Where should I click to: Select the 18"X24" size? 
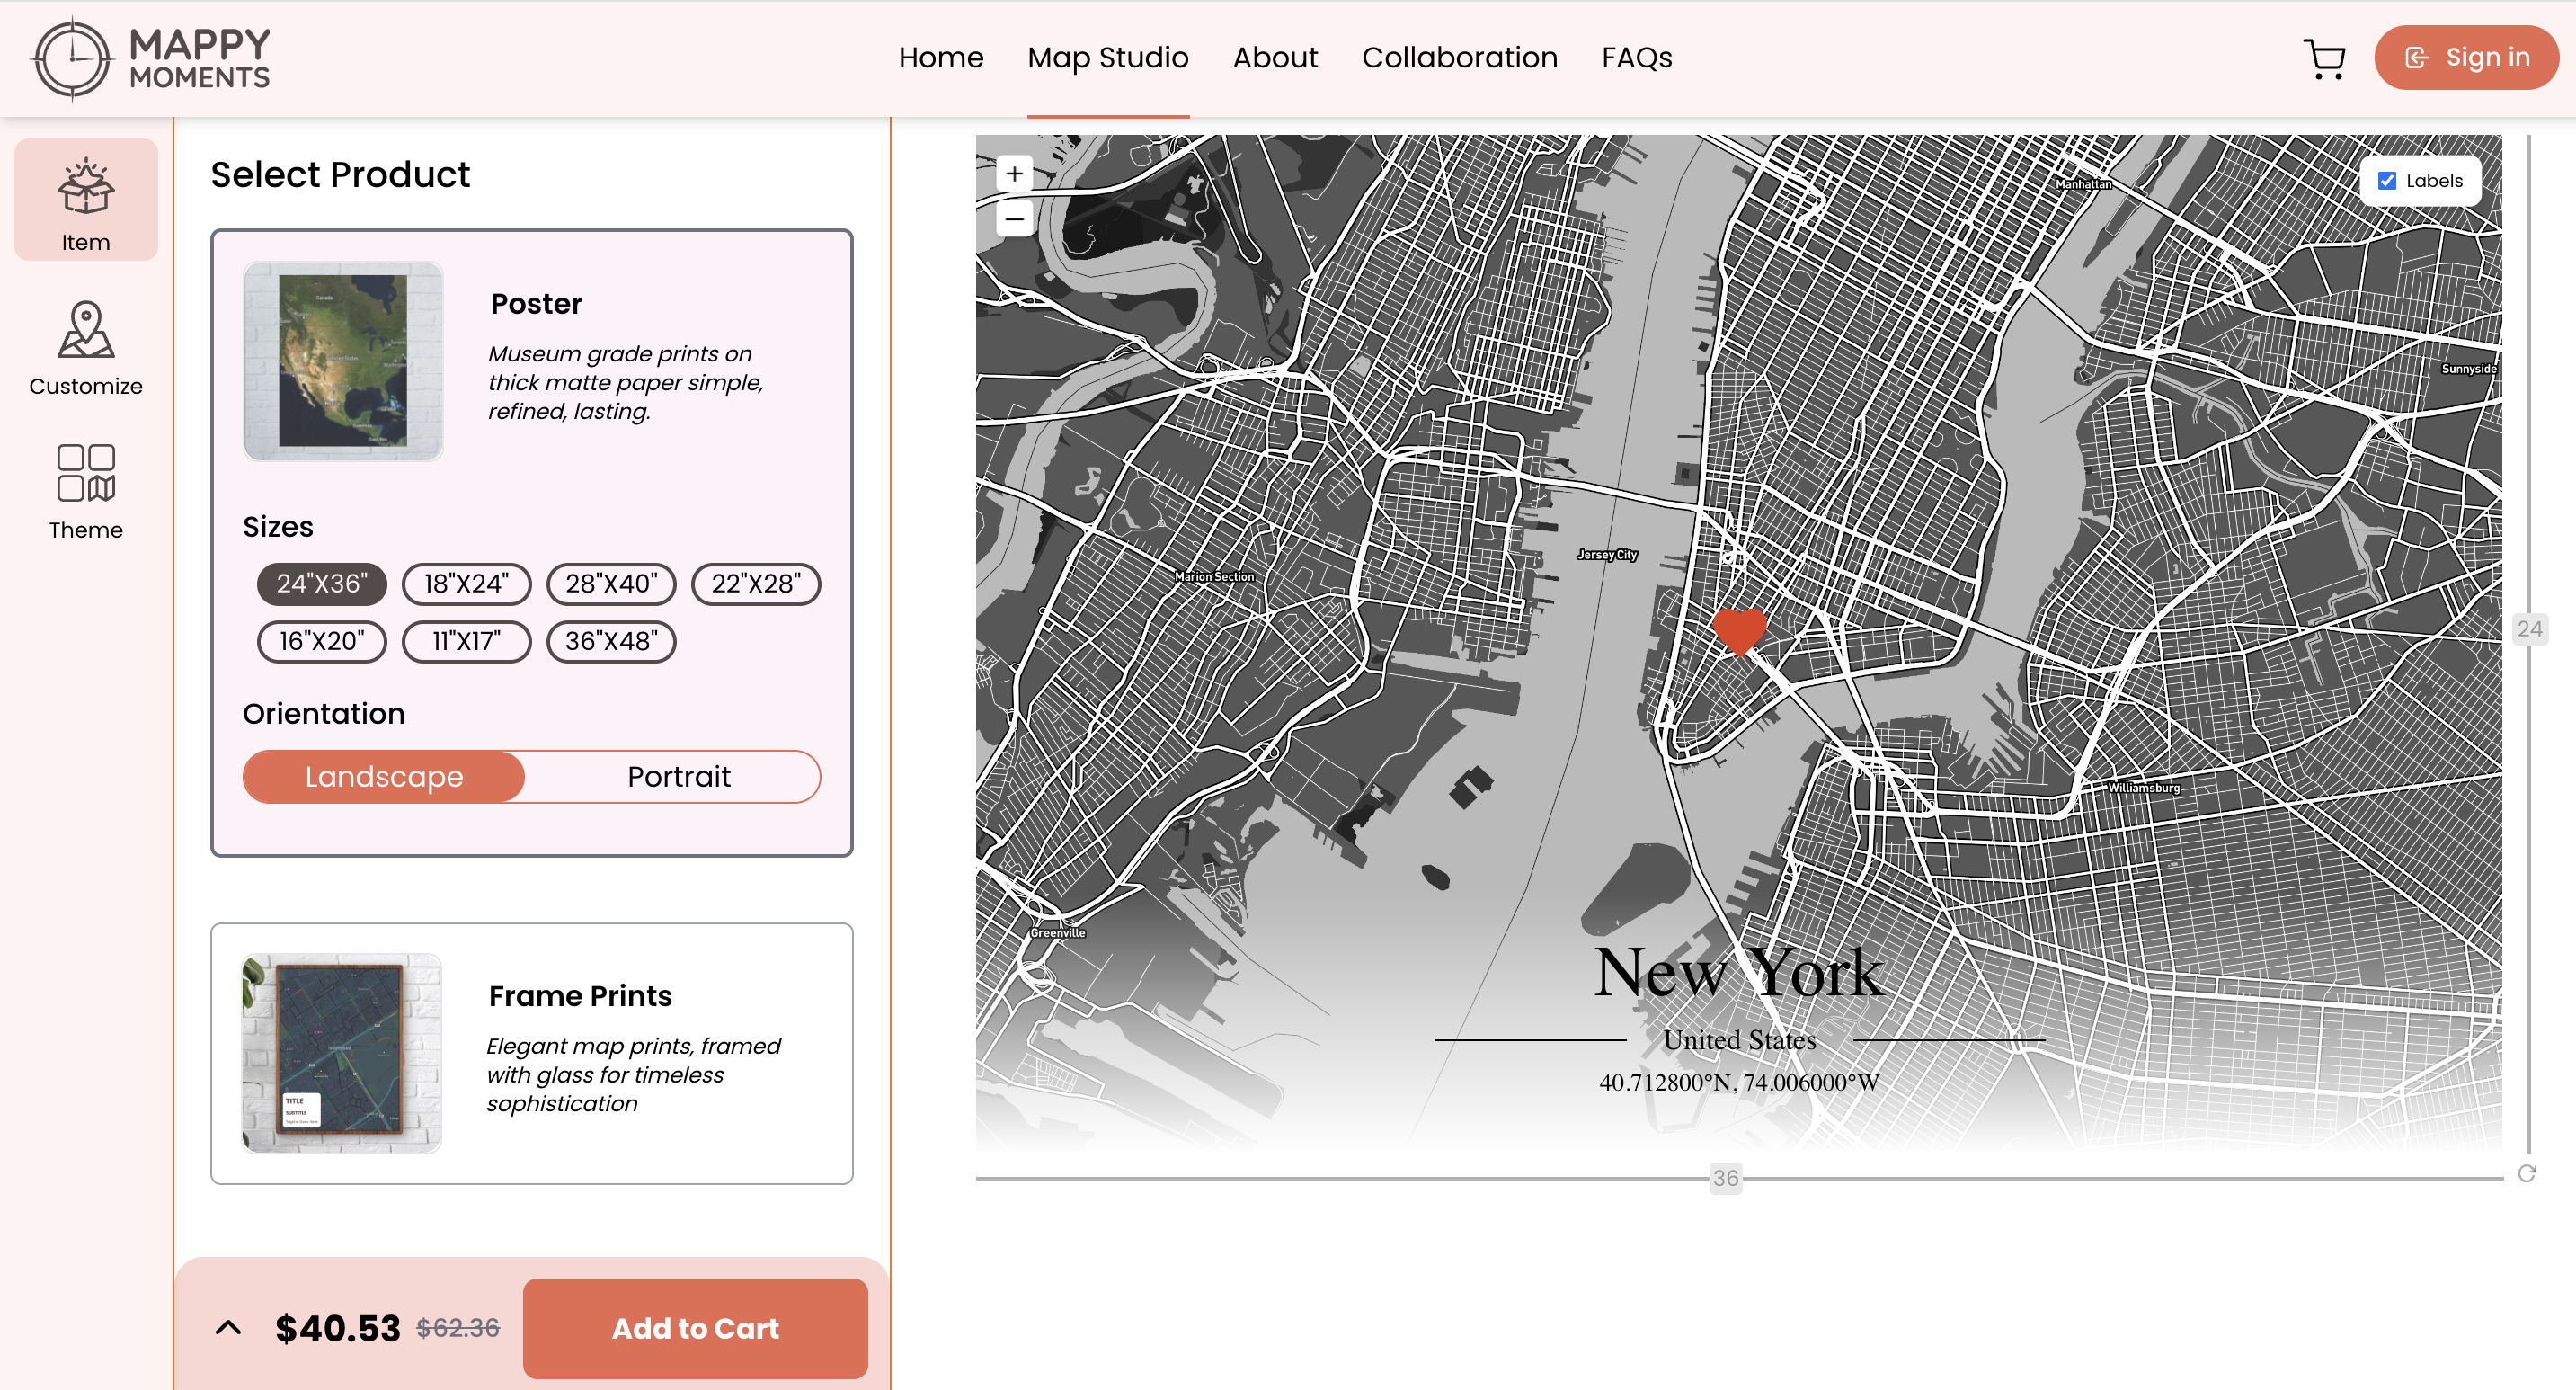coord(466,584)
